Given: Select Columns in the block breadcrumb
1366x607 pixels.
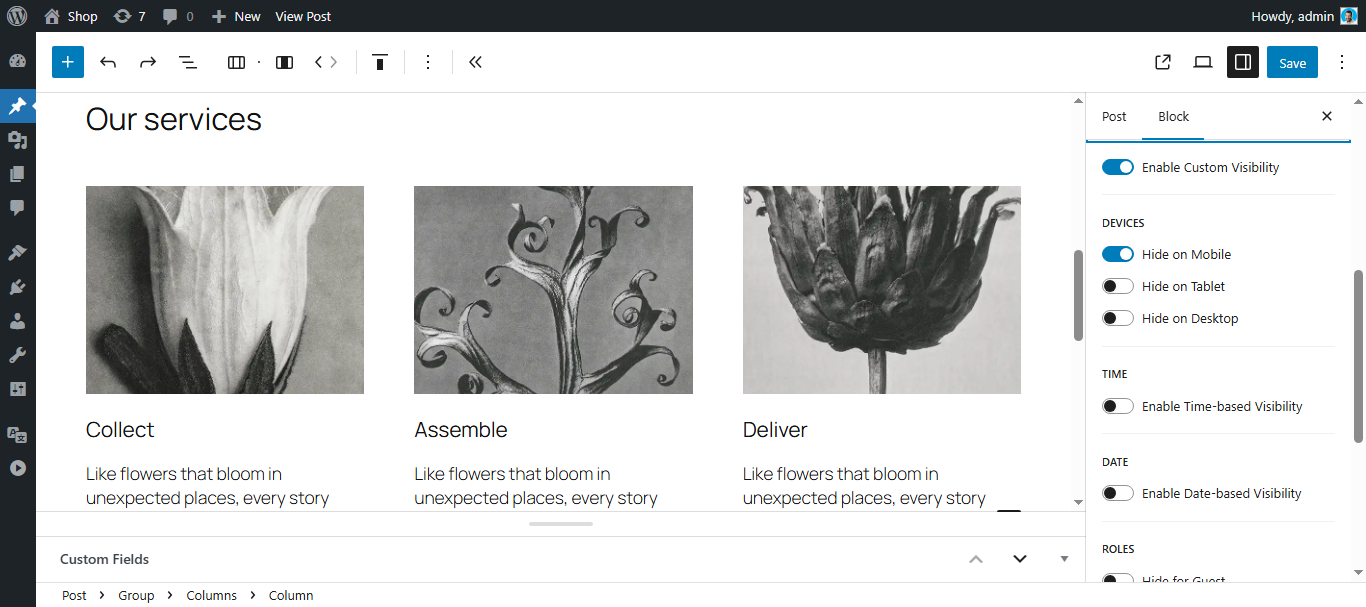Looking at the screenshot, I should point(211,595).
